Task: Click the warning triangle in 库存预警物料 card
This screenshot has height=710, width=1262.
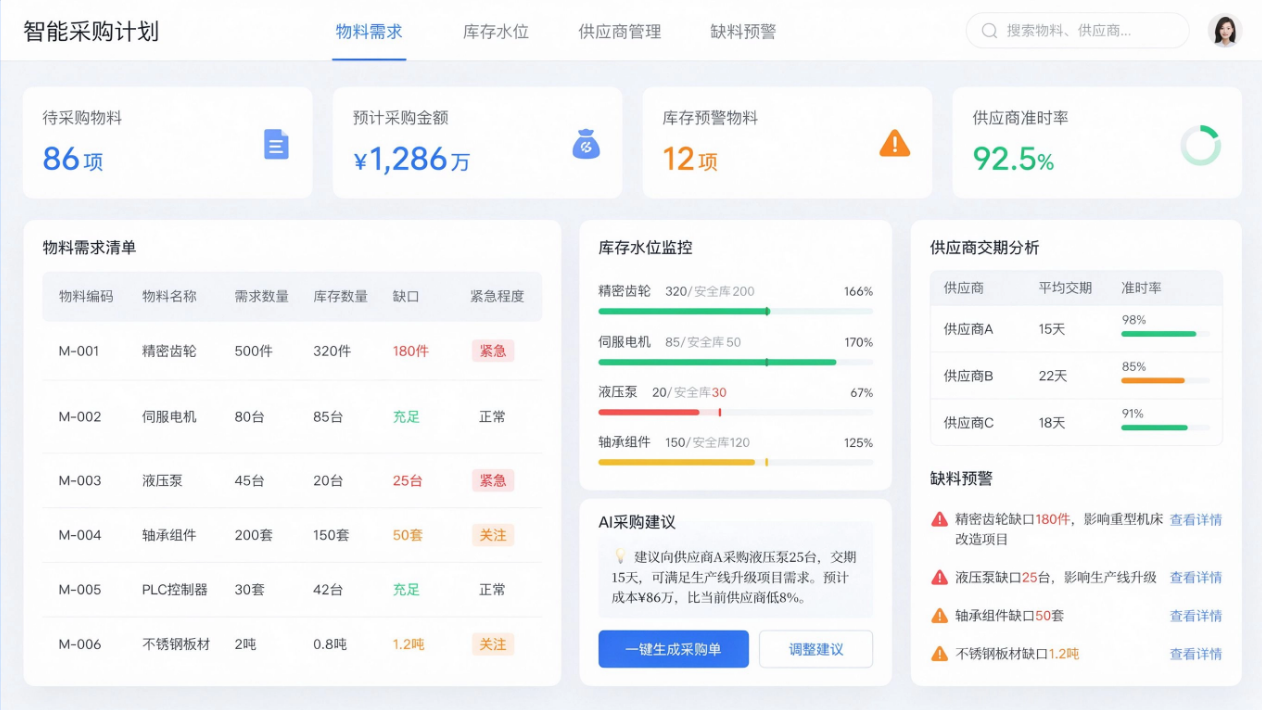Action: tap(895, 144)
